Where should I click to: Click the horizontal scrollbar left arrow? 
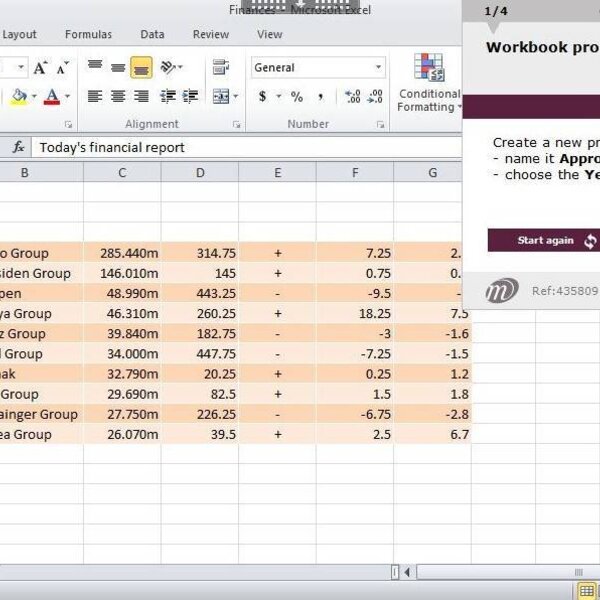pyautogui.click(x=407, y=572)
